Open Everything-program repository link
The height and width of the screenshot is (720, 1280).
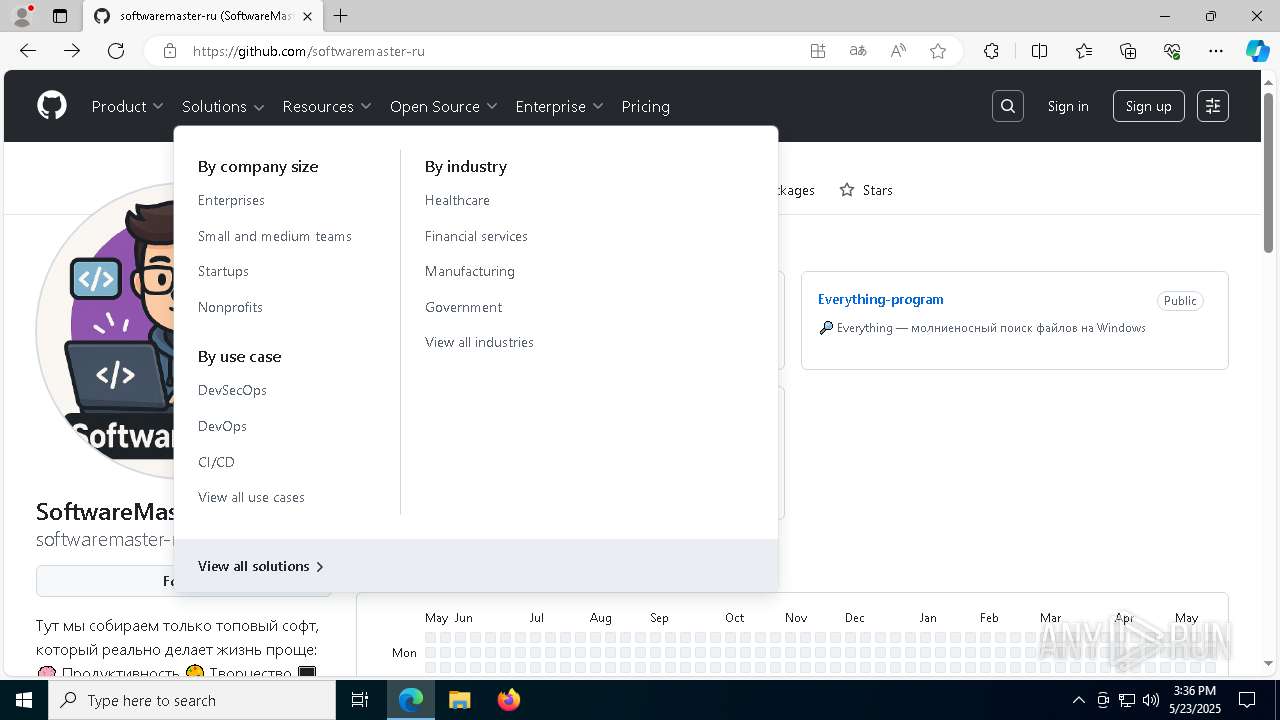(x=880, y=299)
